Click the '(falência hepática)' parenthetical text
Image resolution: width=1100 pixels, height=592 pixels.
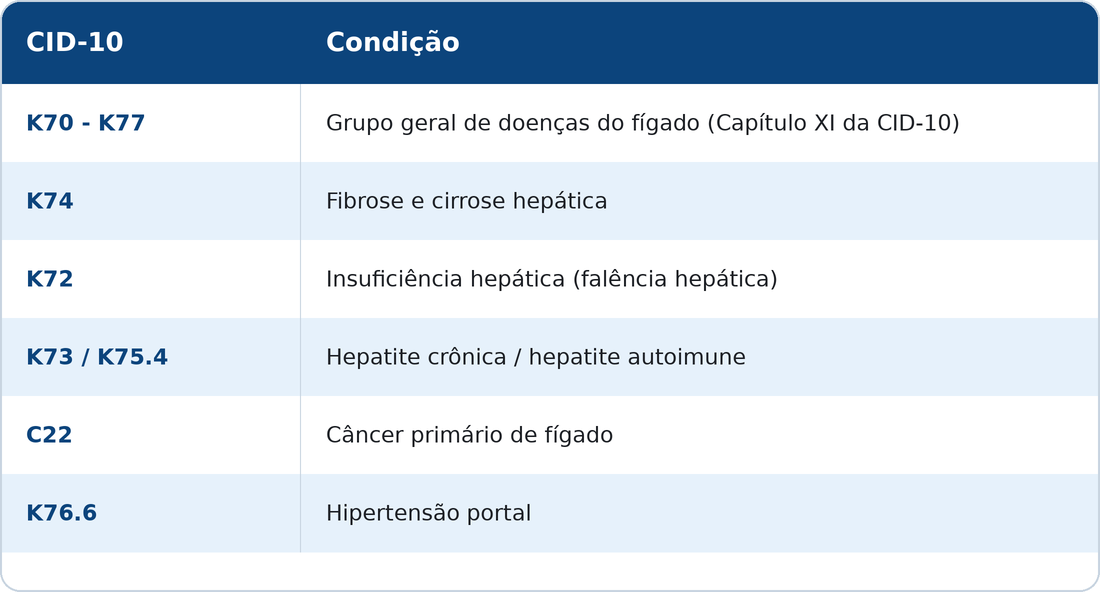(675, 279)
